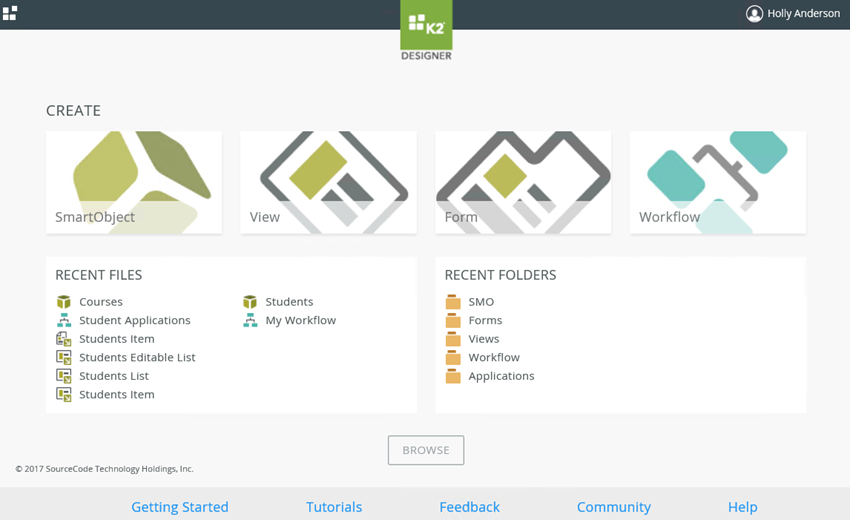Open the Views recent folder
Screen dimensions: 850x520
click(x=484, y=339)
